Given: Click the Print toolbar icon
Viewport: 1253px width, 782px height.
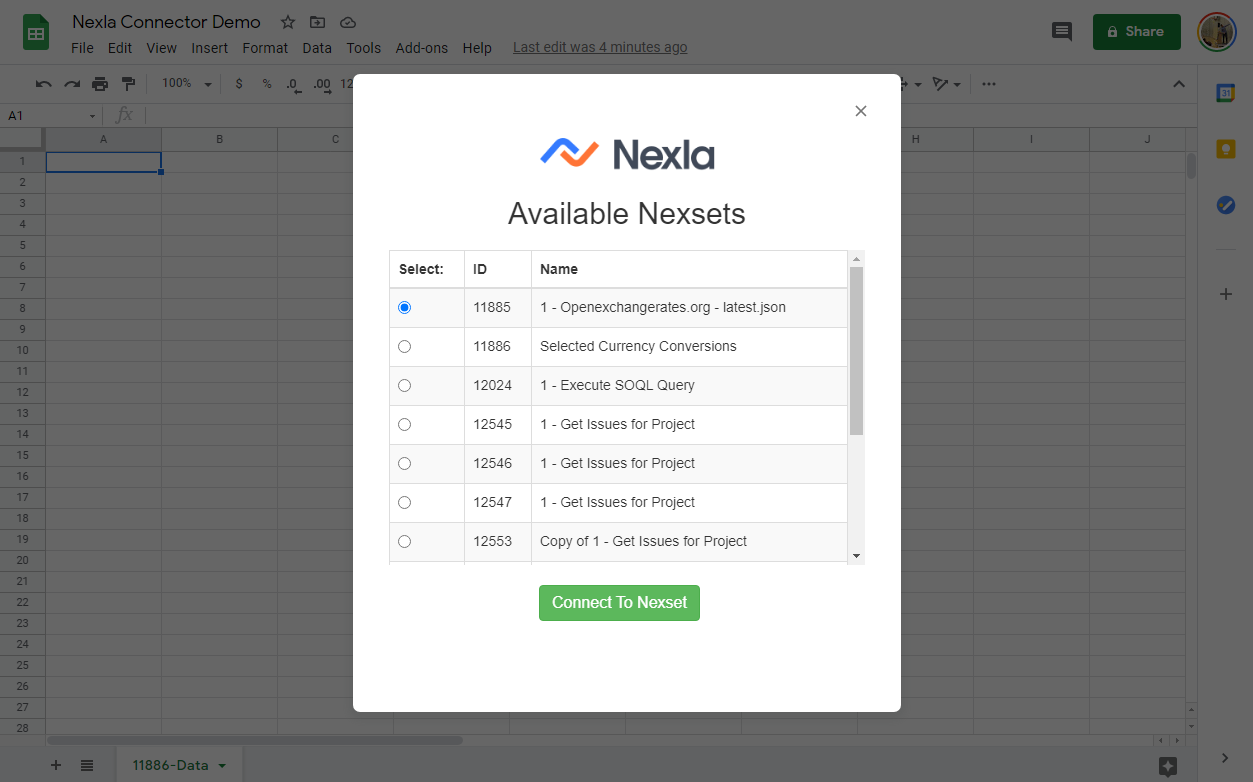Looking at the screenshot, I should point(100,84).
